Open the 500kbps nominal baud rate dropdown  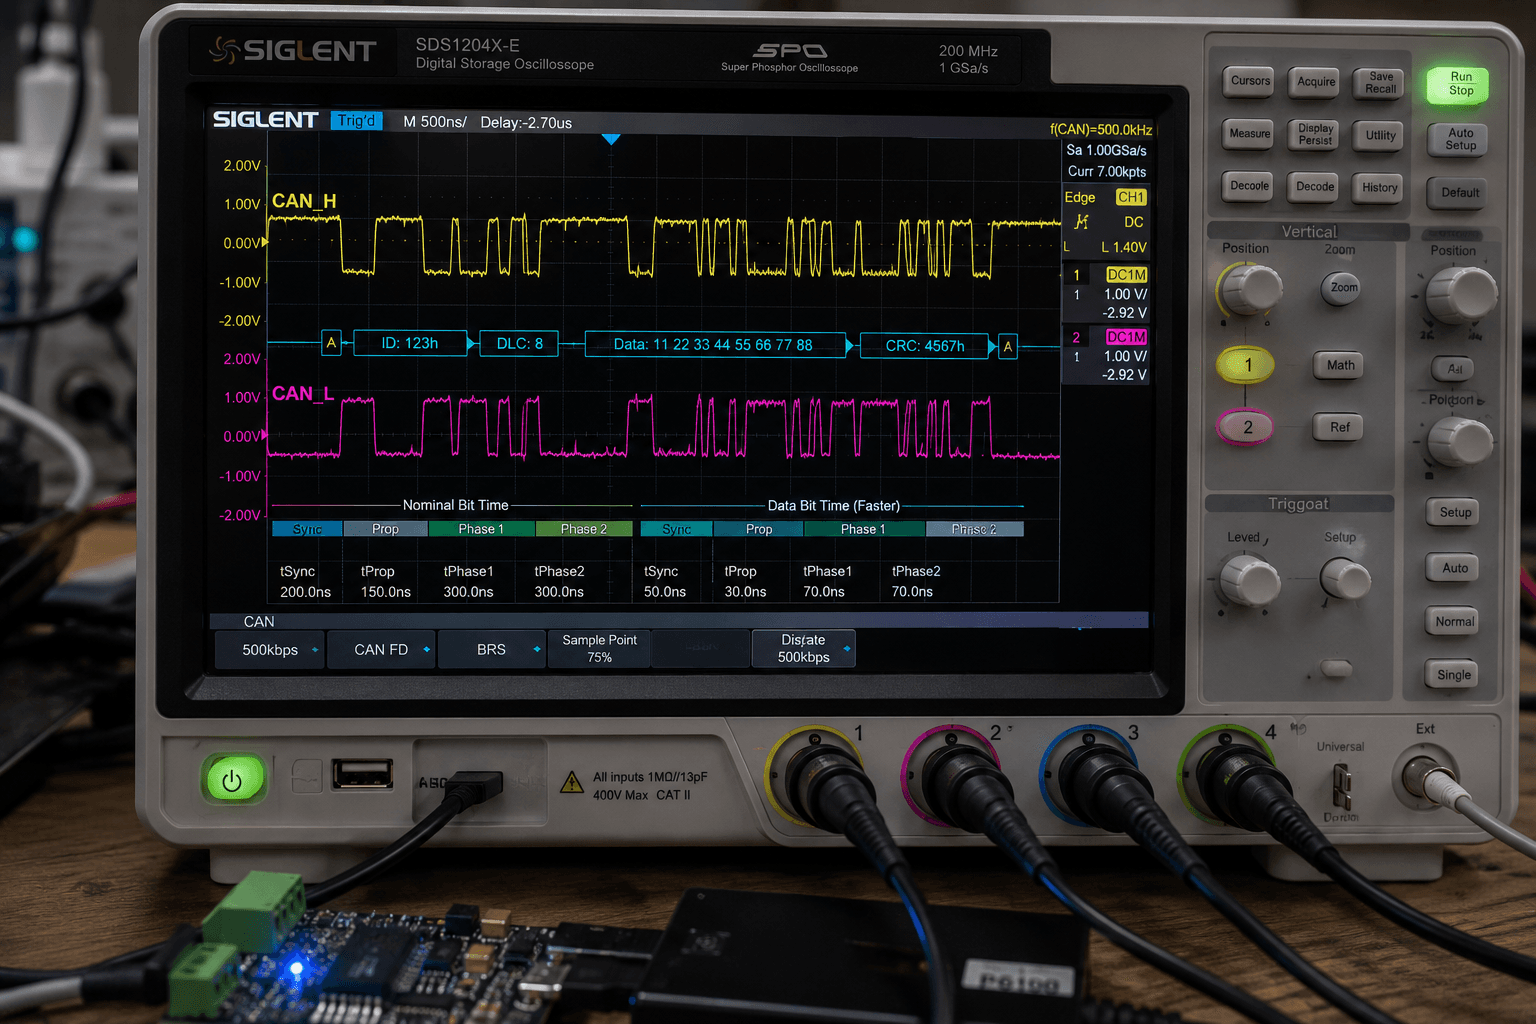[x=270, y=650]
